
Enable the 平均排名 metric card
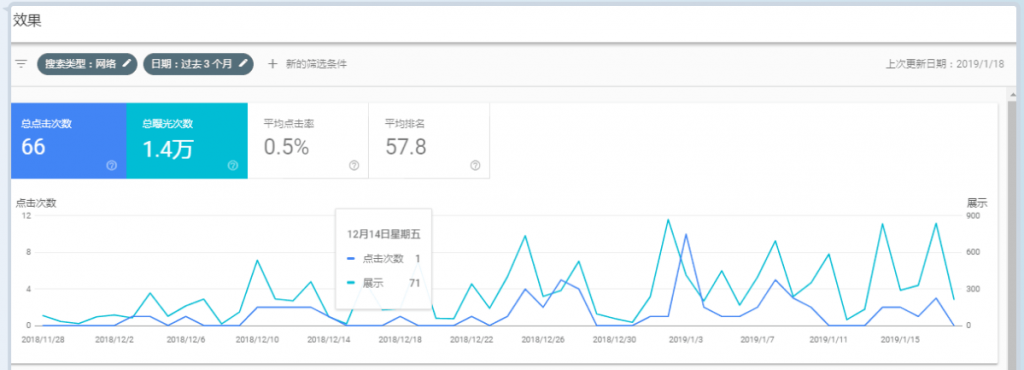coord(429,140)
